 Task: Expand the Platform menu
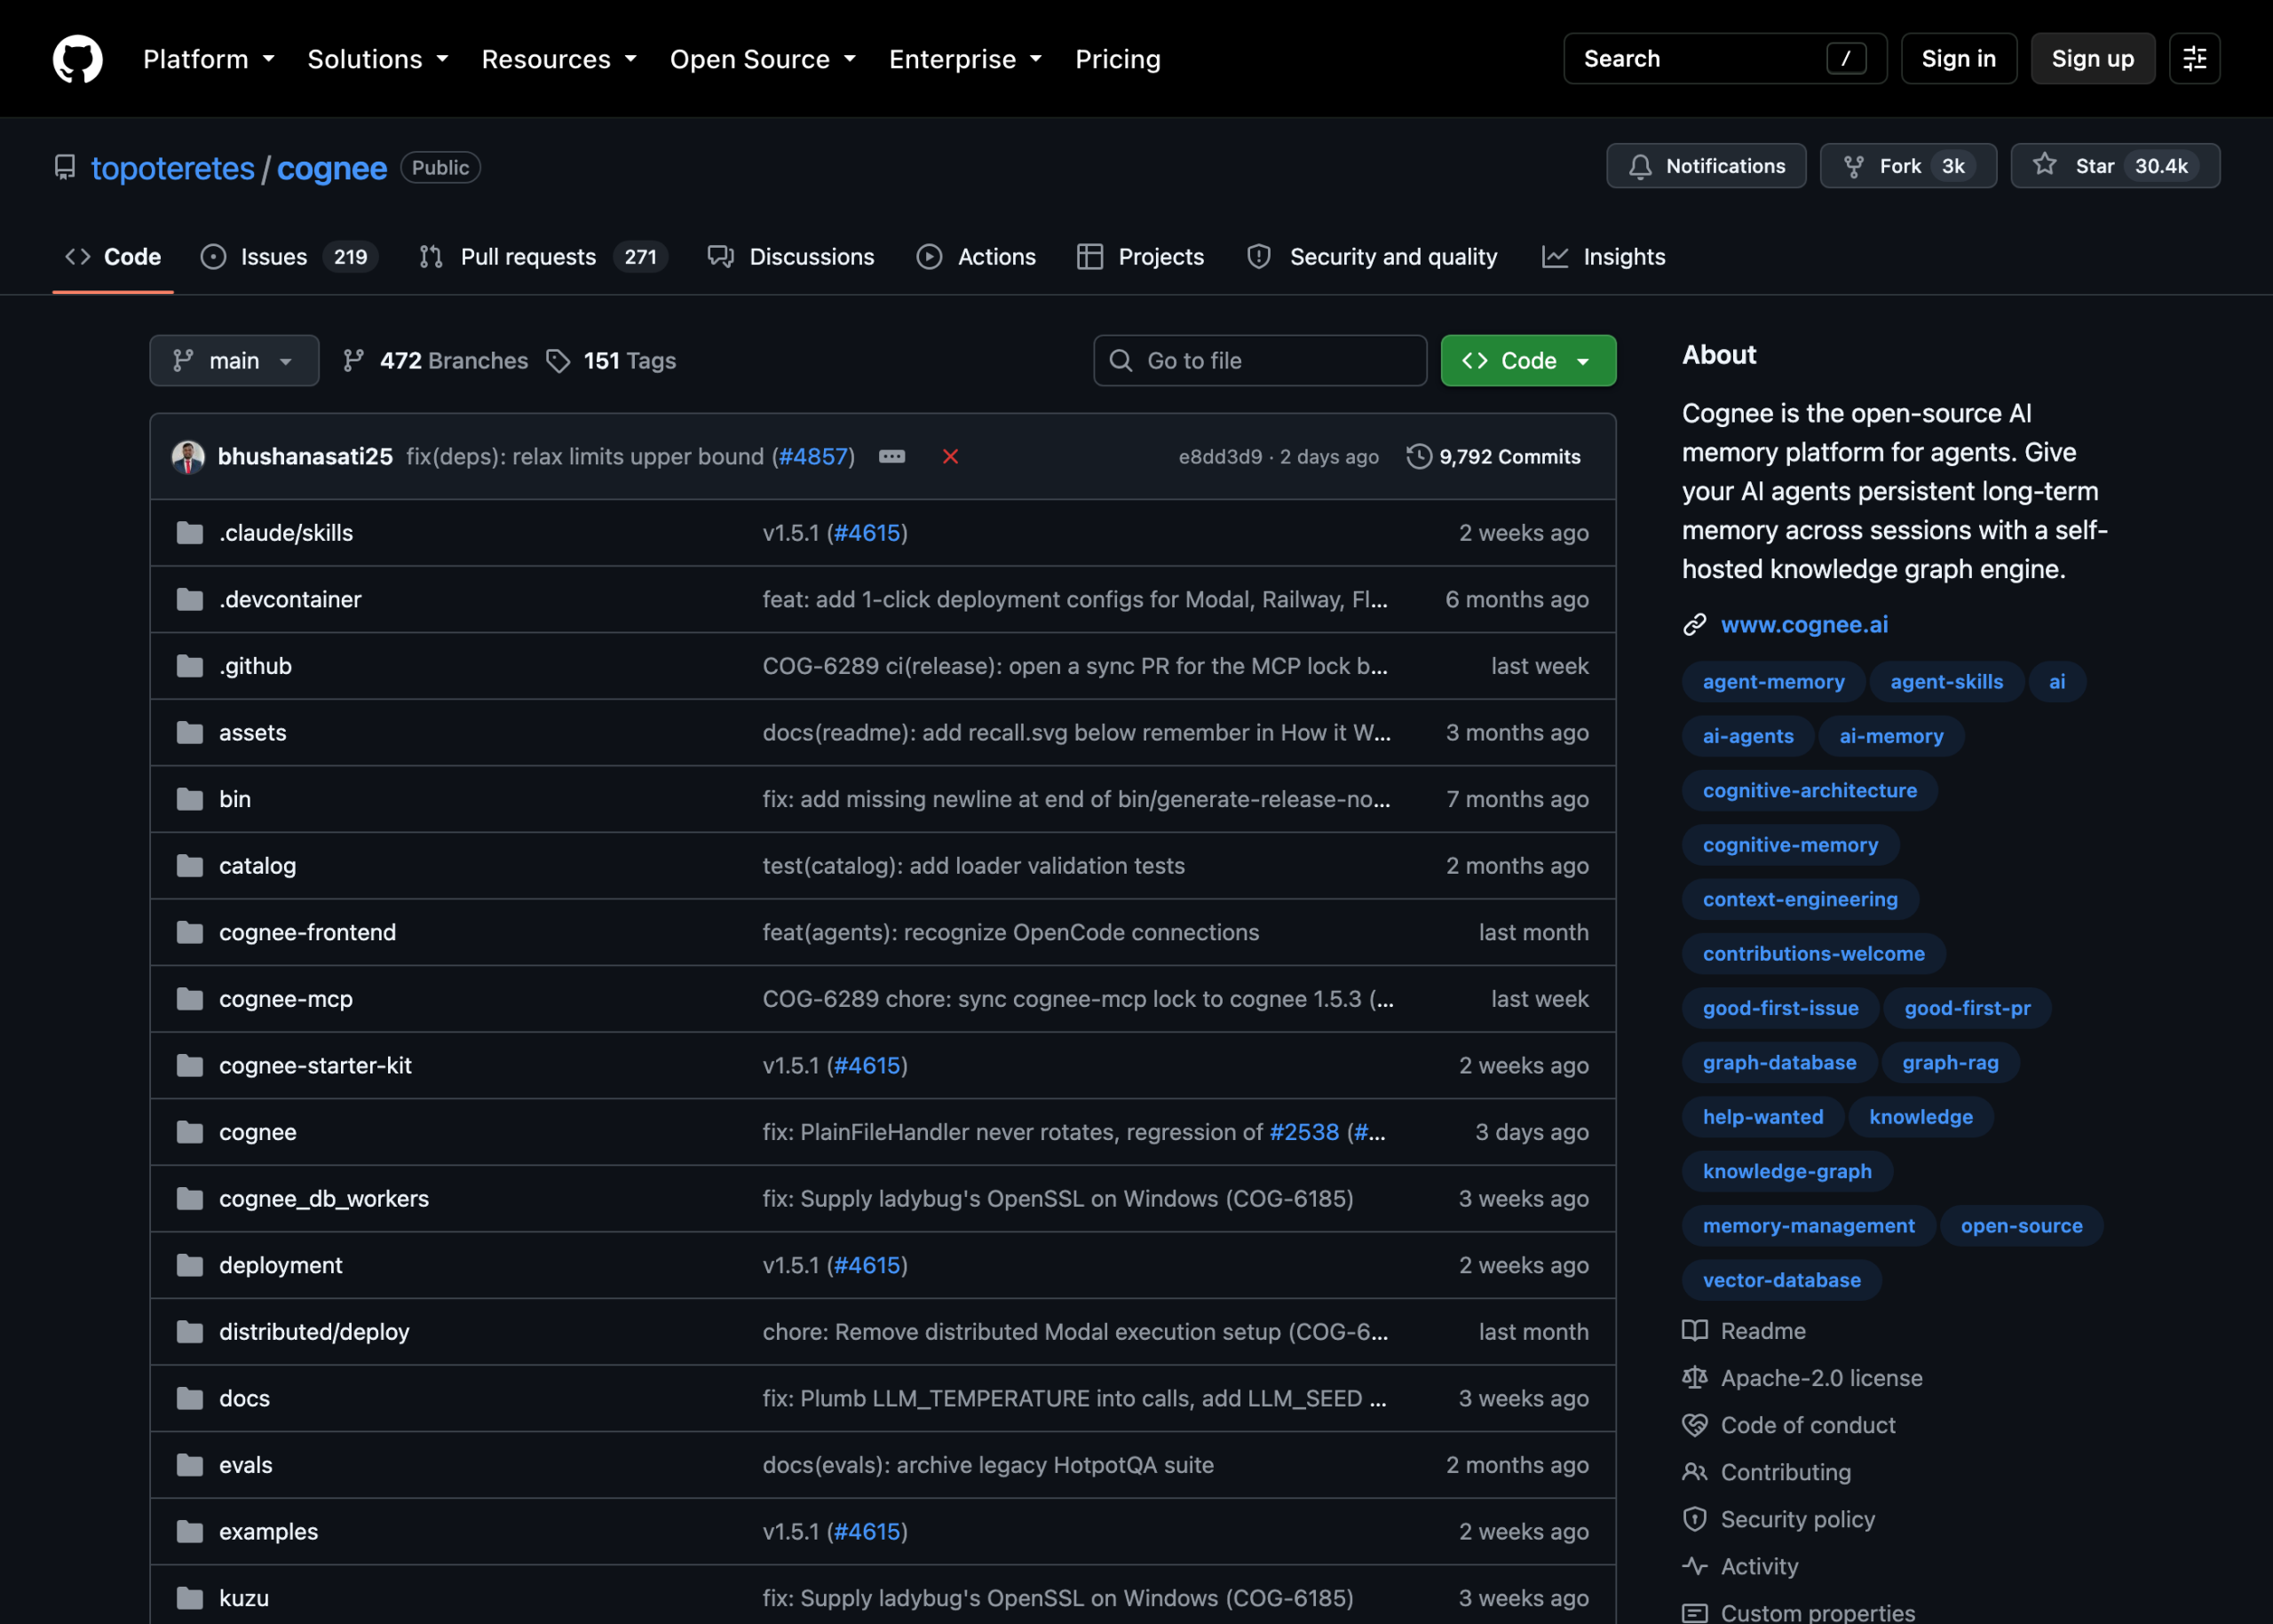[209, 59]
